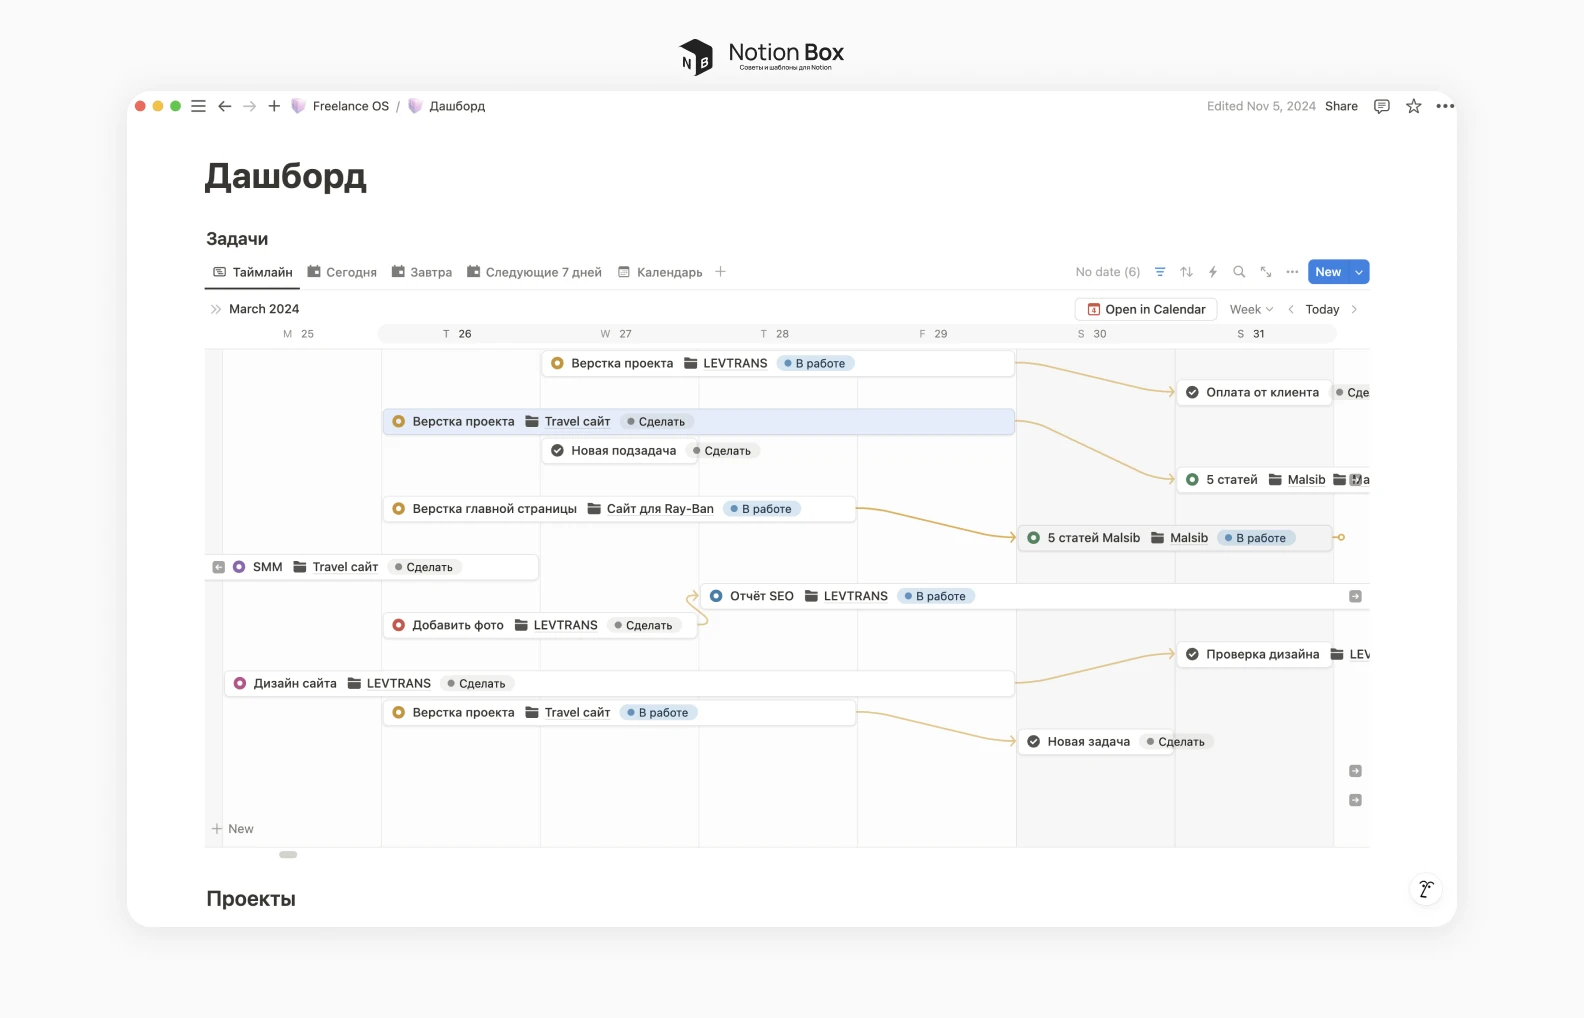Screen dimensions: 1584x1018
Task: Check off the Новая подзадача task
Action: (x=558, y=451)
